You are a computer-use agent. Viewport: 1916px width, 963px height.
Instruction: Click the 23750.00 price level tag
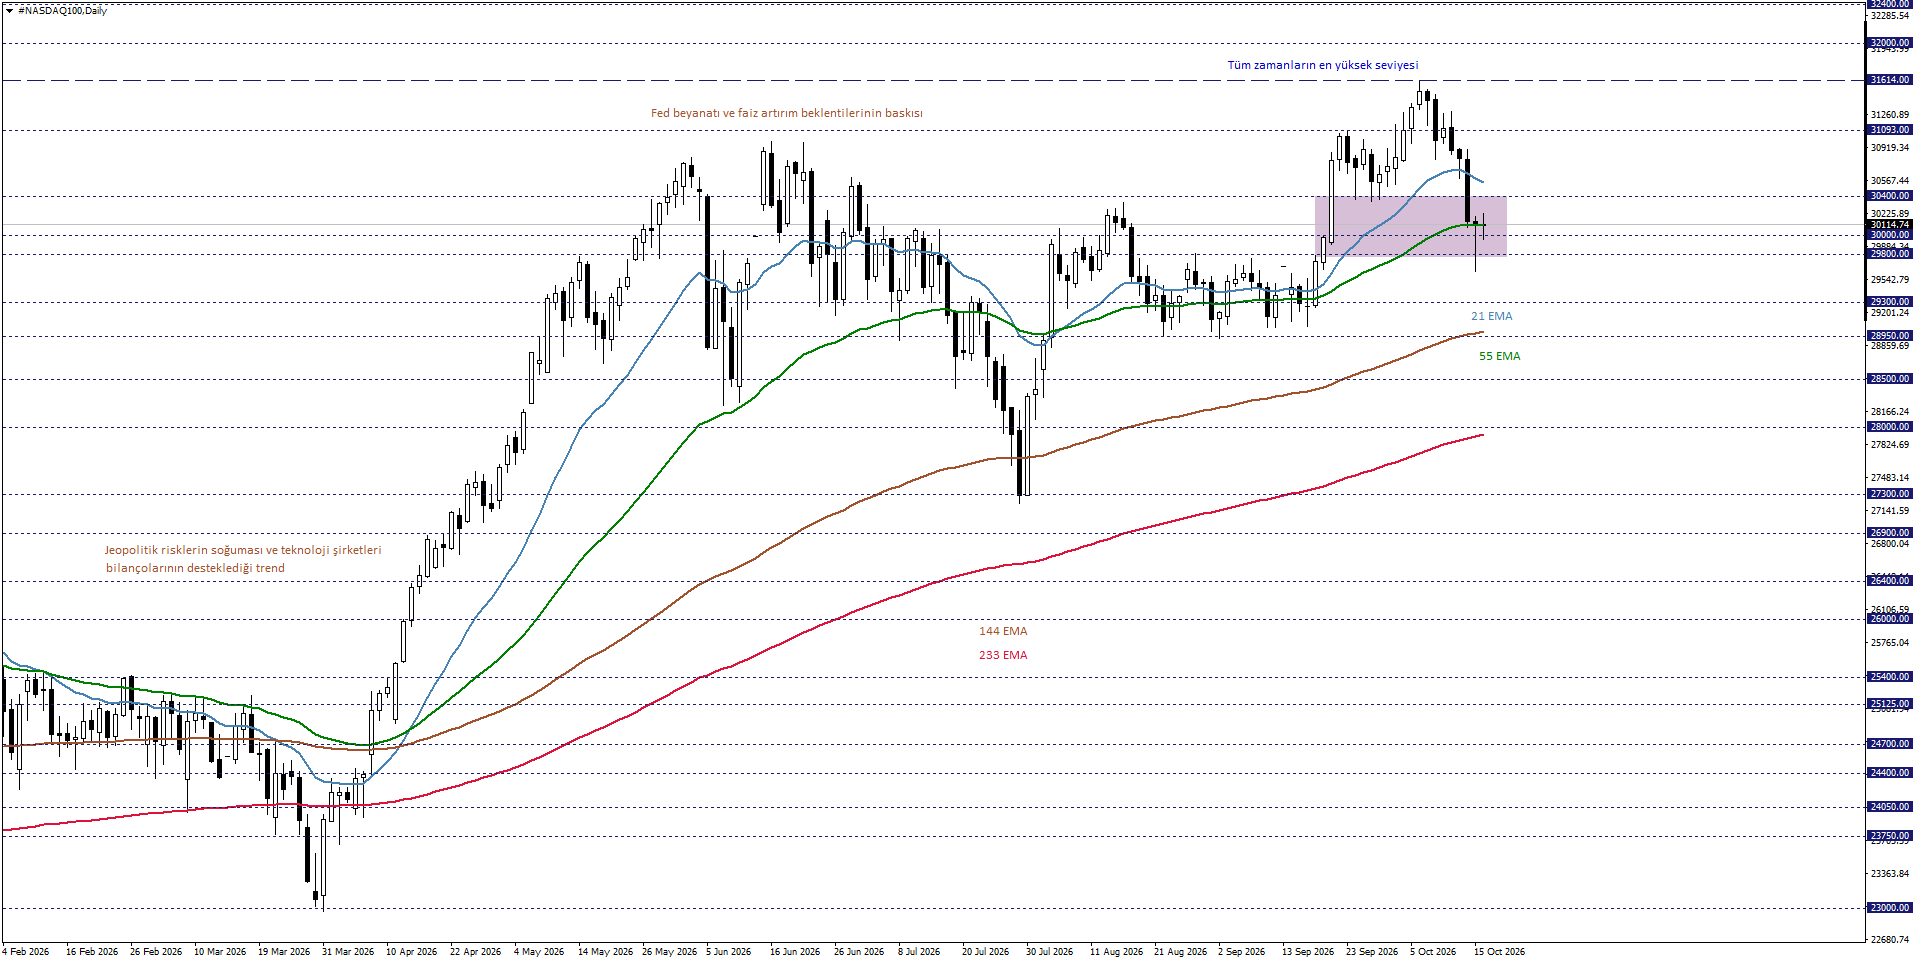click(1890, 836)
